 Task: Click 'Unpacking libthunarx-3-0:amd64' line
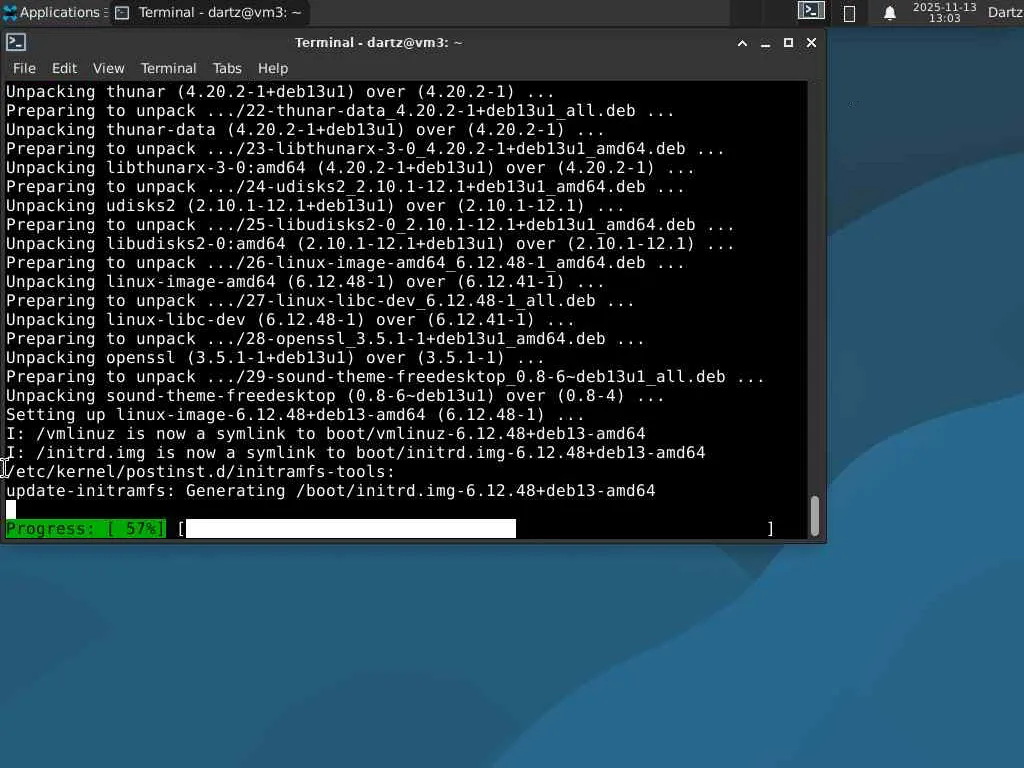click(350, 168)
